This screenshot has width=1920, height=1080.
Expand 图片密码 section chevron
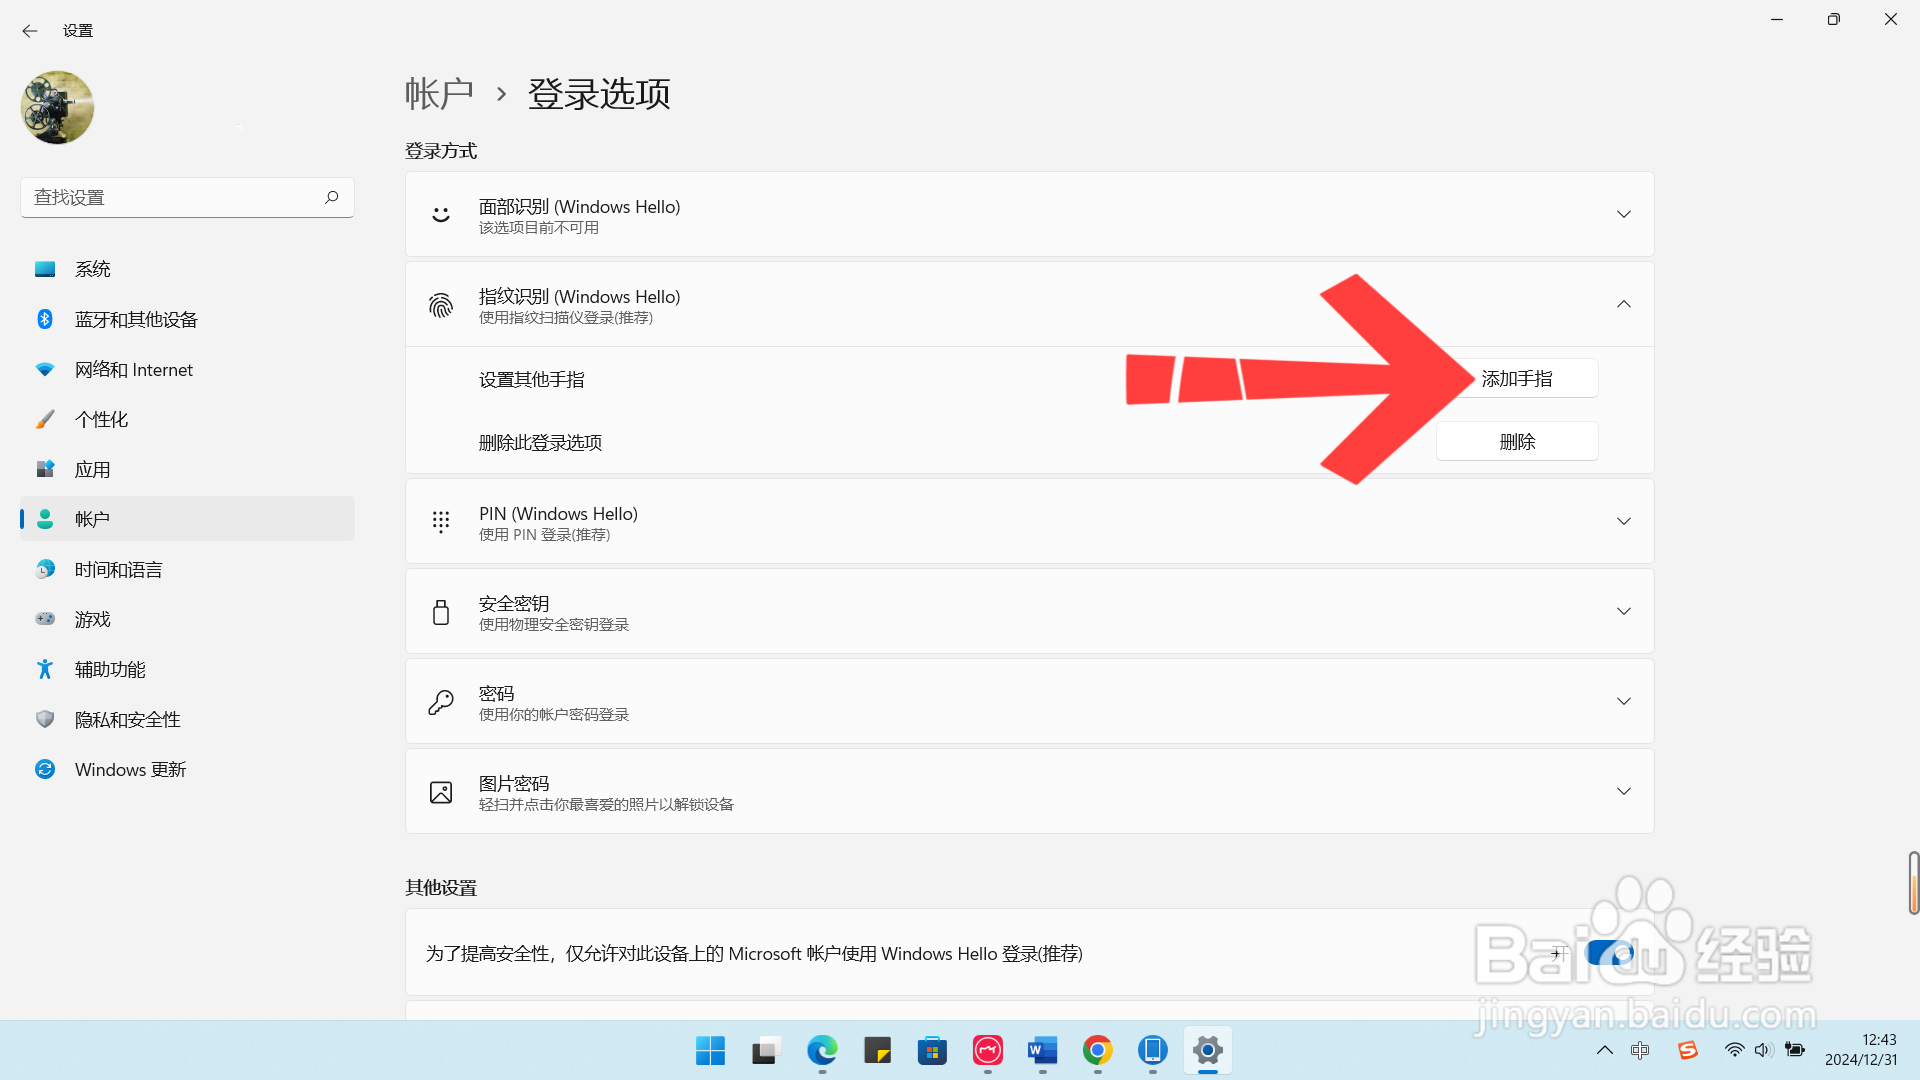pyautogui.click(x=1623, y=791)
